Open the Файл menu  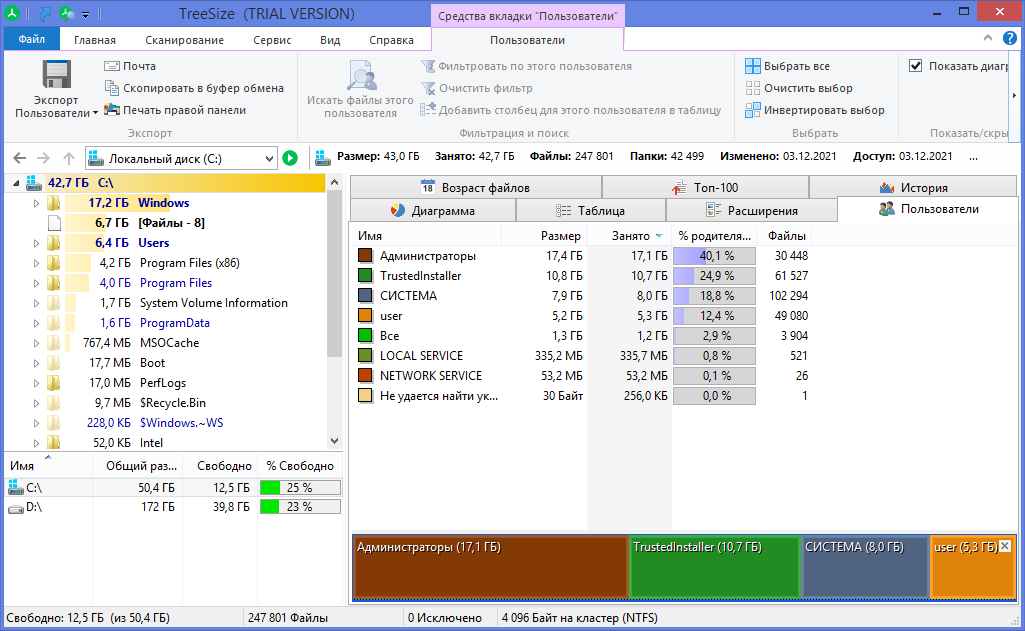pos(31,39)
